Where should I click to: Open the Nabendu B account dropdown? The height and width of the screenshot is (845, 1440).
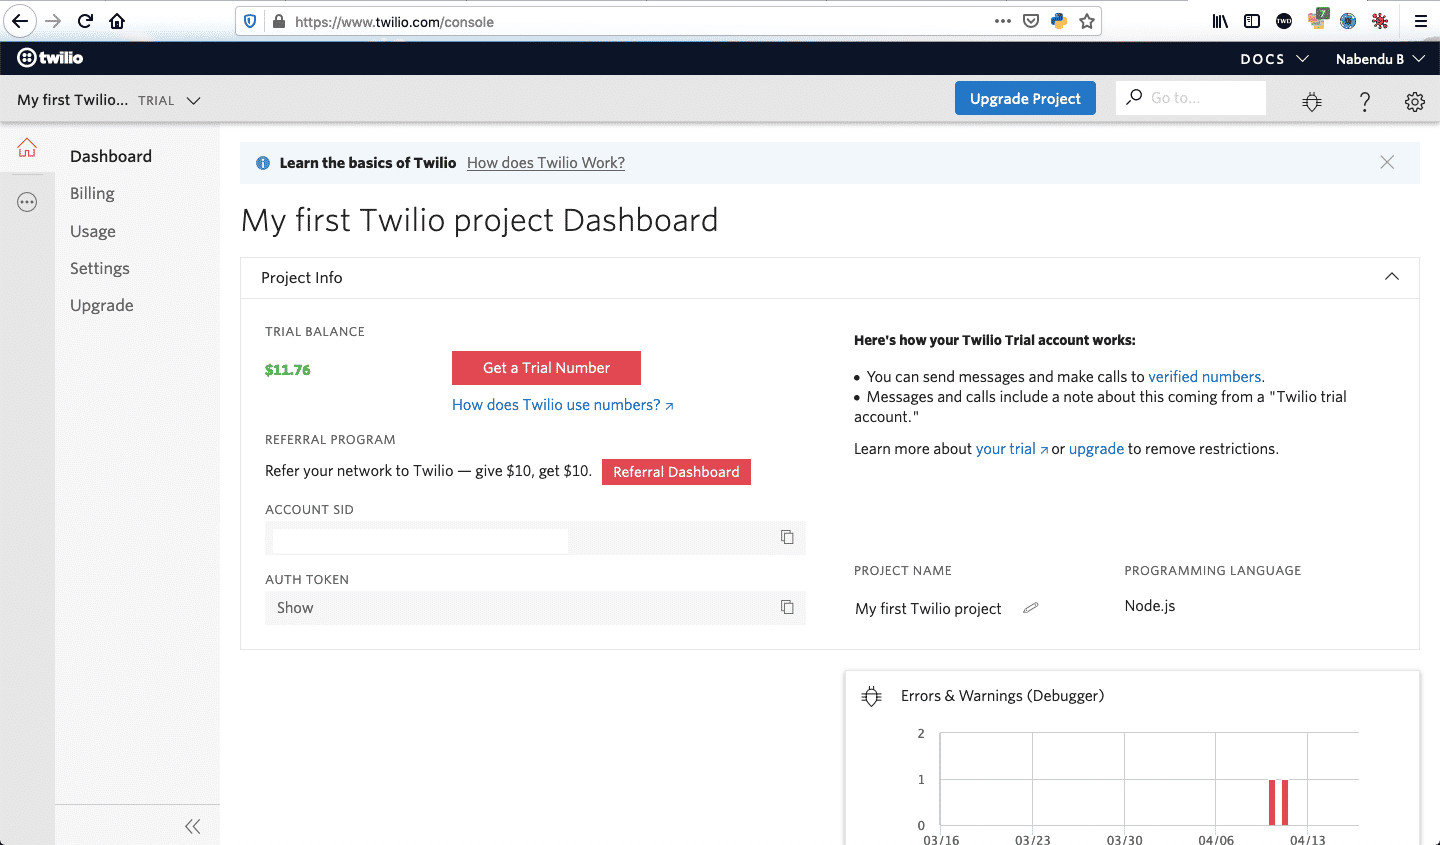1380,59
